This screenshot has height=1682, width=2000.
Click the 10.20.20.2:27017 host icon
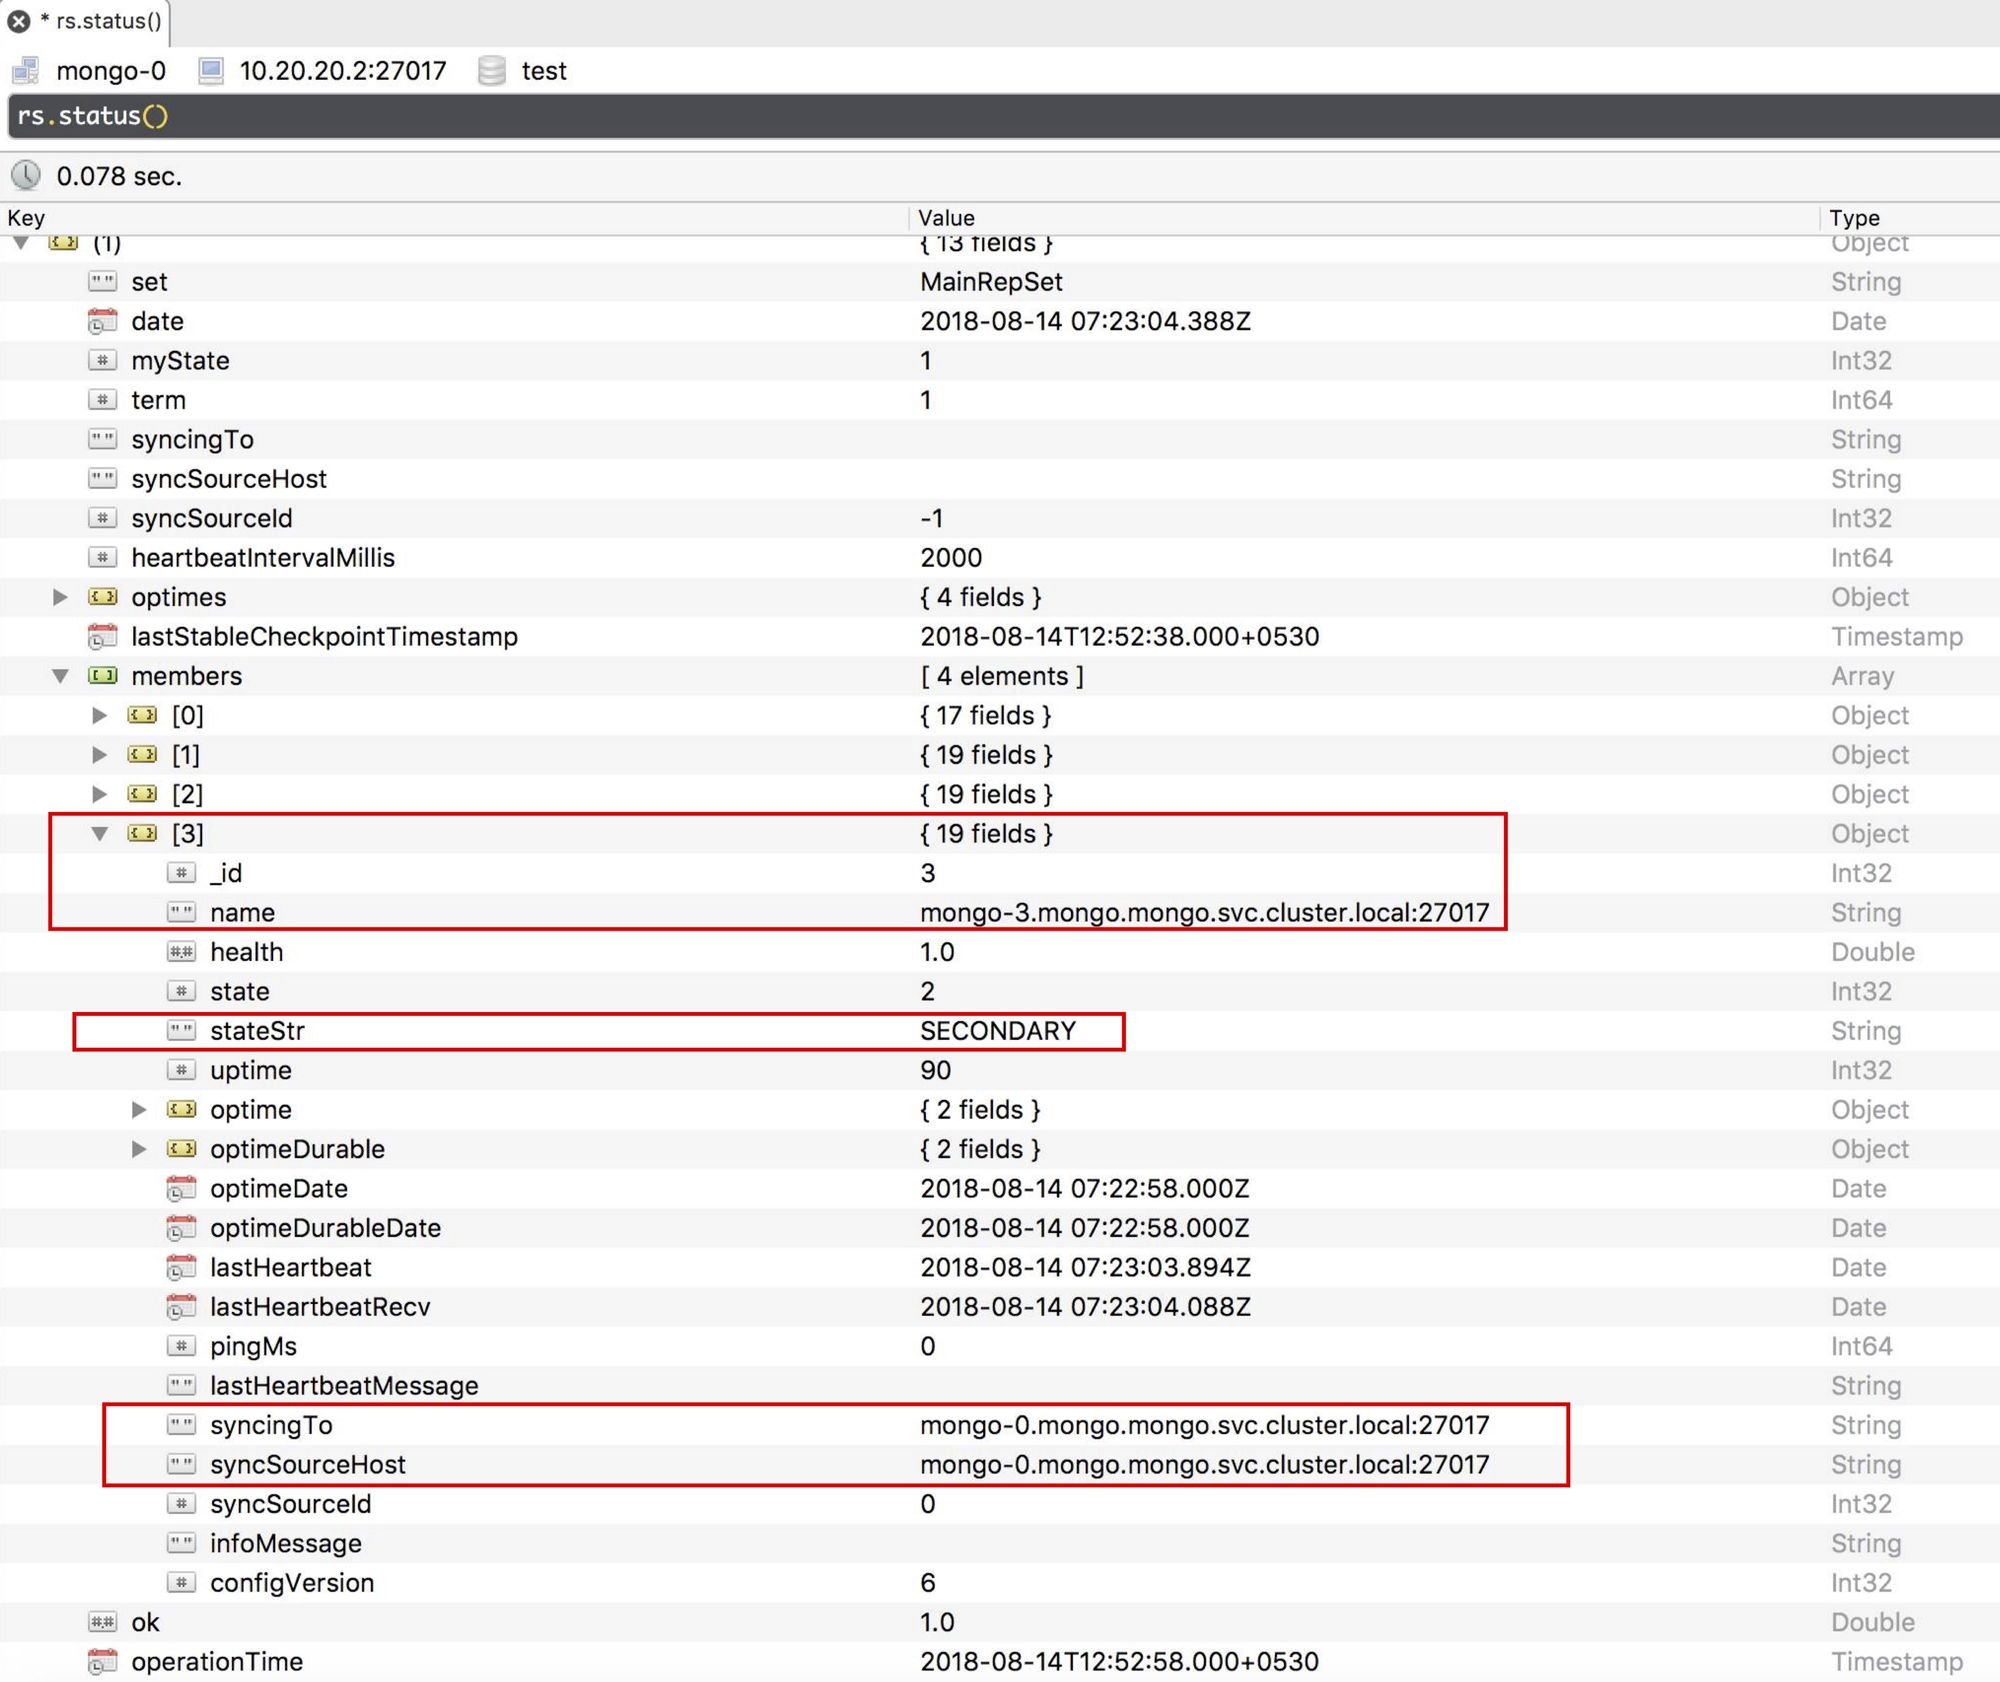(x=211, y=71)
